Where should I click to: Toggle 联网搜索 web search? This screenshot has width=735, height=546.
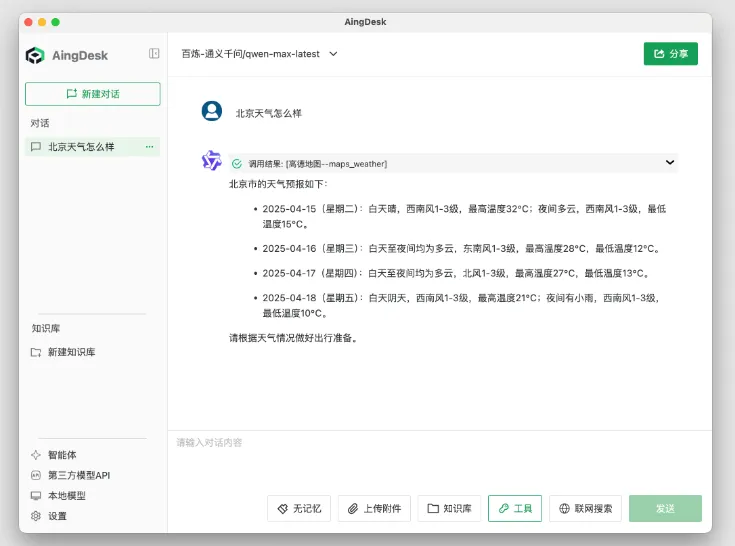585,509
